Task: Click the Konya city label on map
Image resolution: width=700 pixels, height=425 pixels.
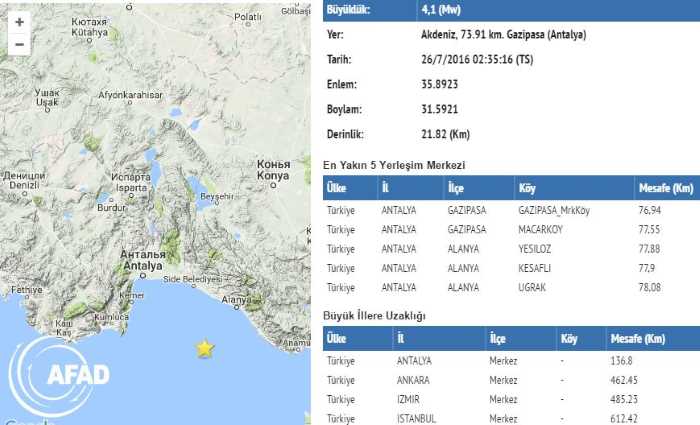Action: 273,176
